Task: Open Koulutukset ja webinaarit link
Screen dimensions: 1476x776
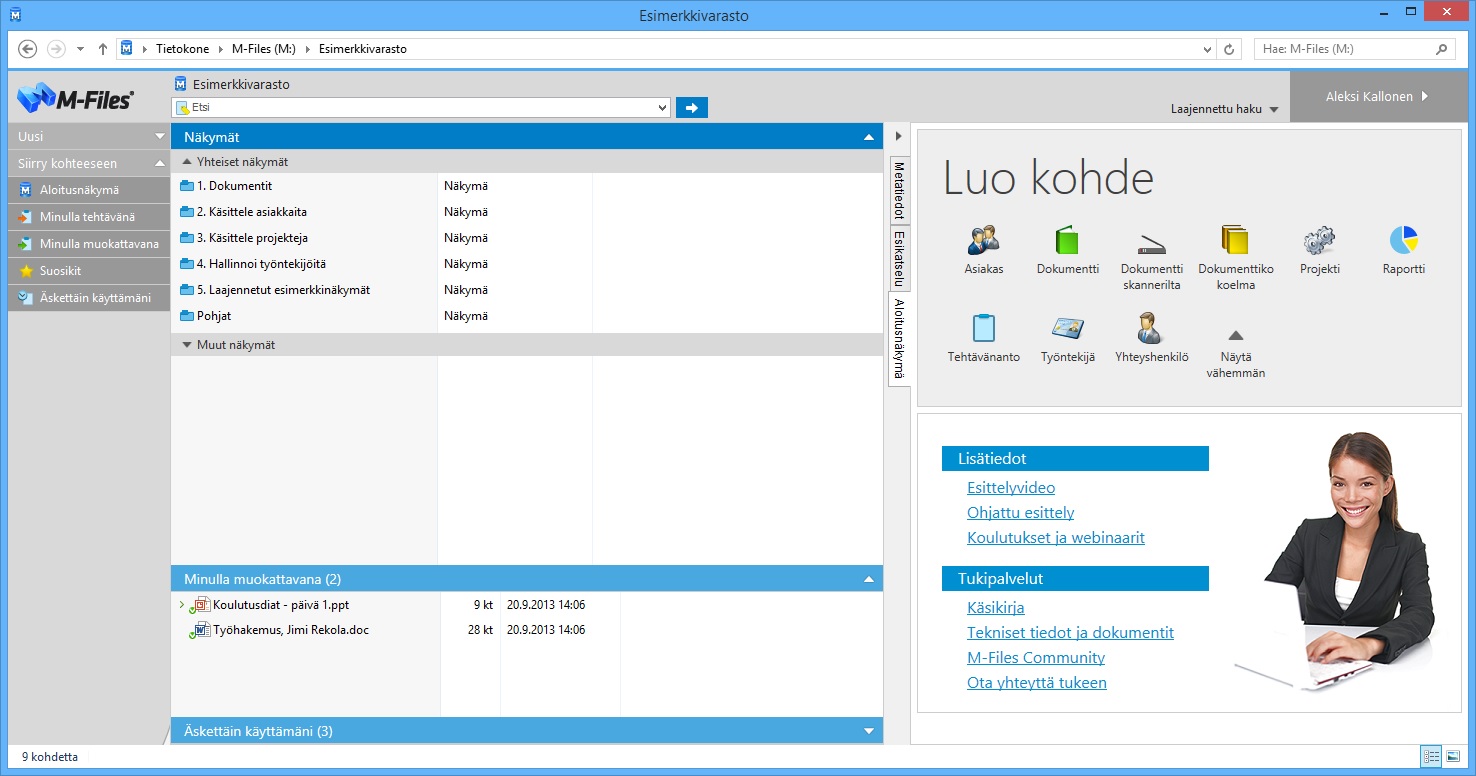Action: pos(1055,538)
